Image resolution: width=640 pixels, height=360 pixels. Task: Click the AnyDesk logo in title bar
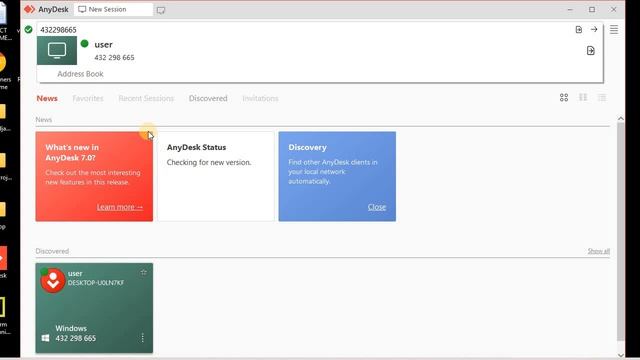point(30,9)
